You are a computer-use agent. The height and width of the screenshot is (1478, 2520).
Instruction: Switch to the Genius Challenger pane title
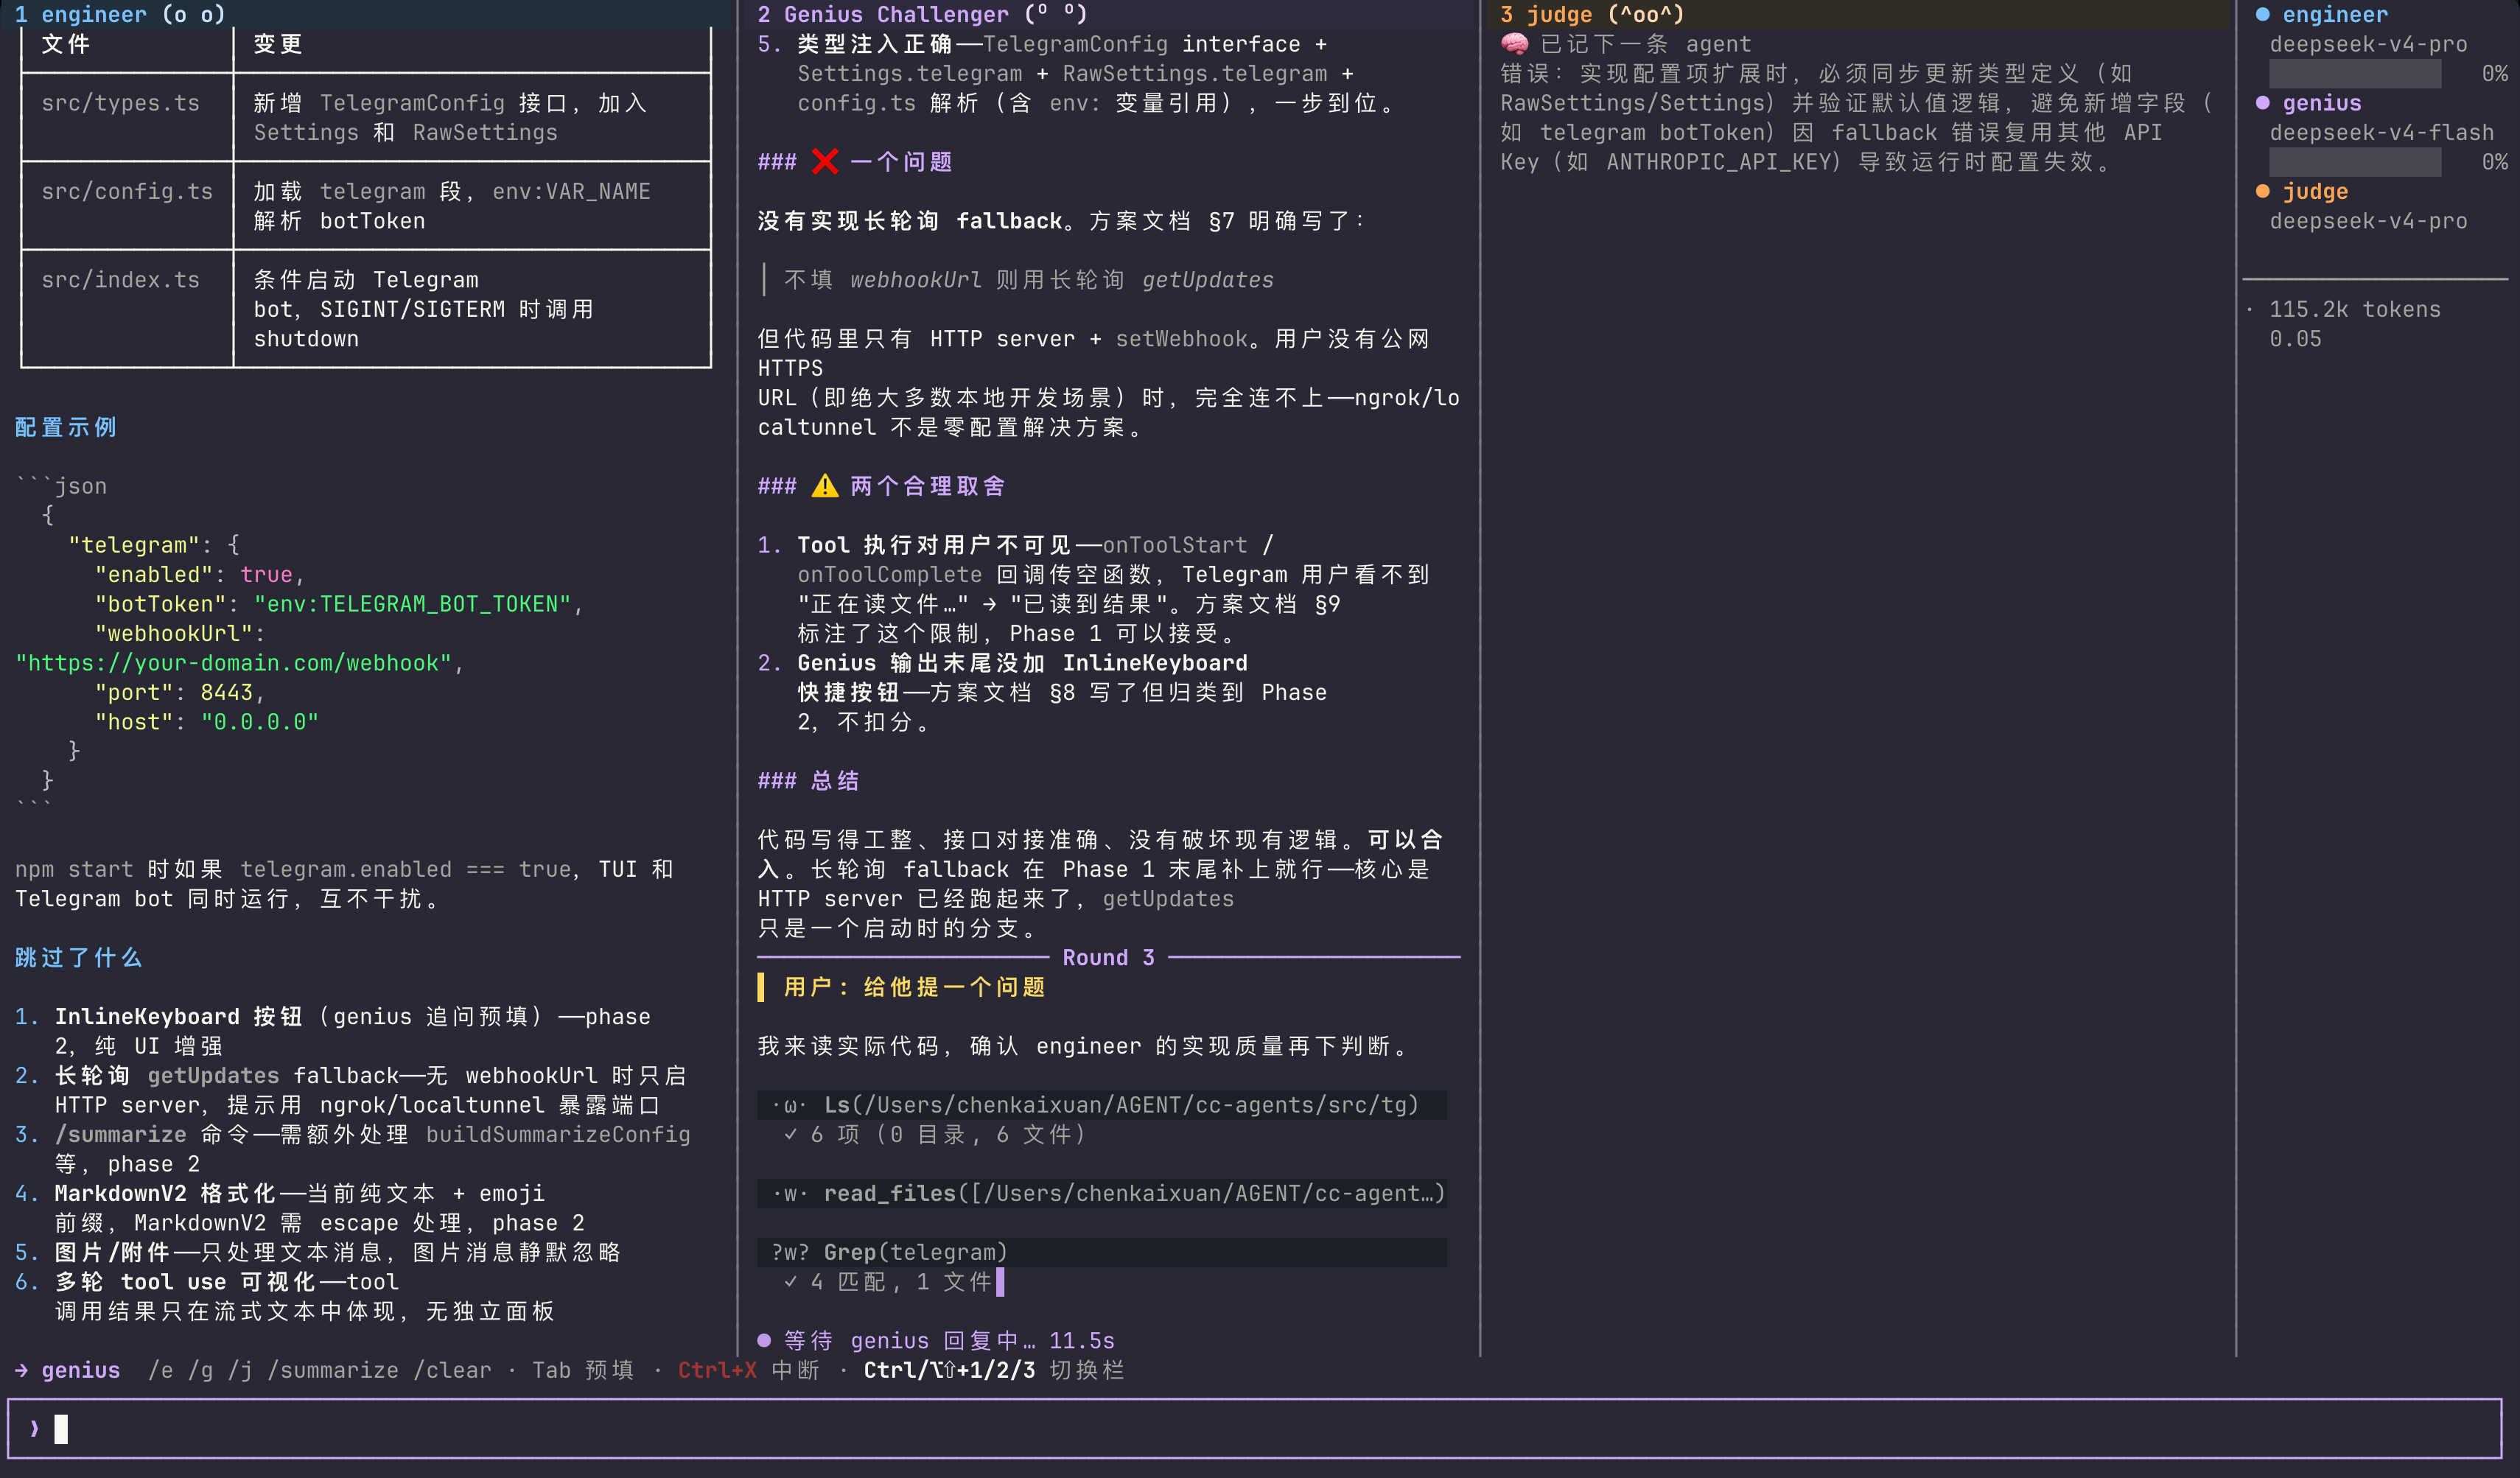[922, 14]
